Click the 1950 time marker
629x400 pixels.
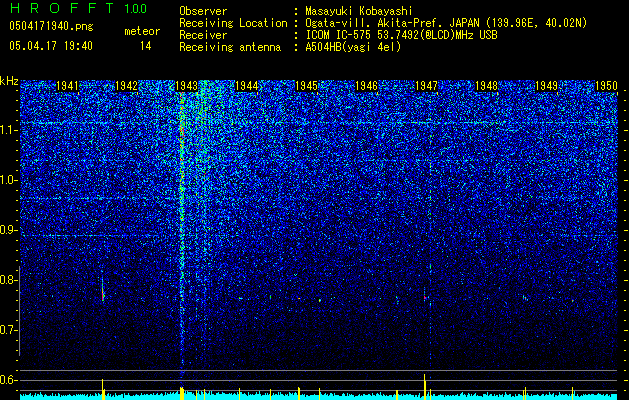[606, 86]
